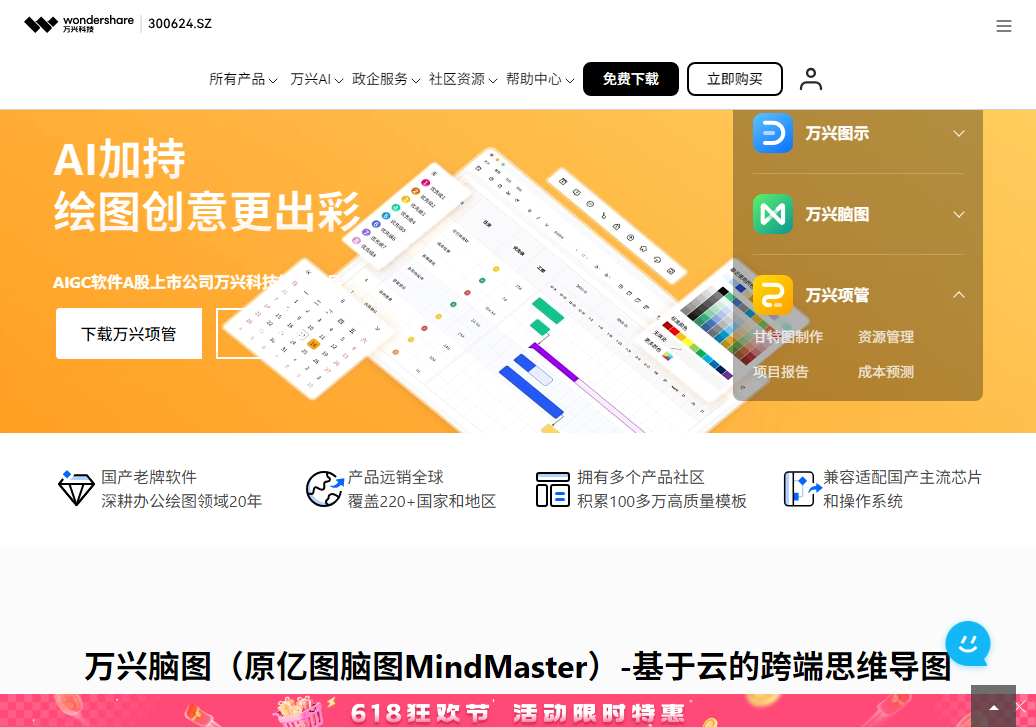Screen dimensions: 1036x727
Task: Click the back-to-top arrow button
Action: click(993, 707)
